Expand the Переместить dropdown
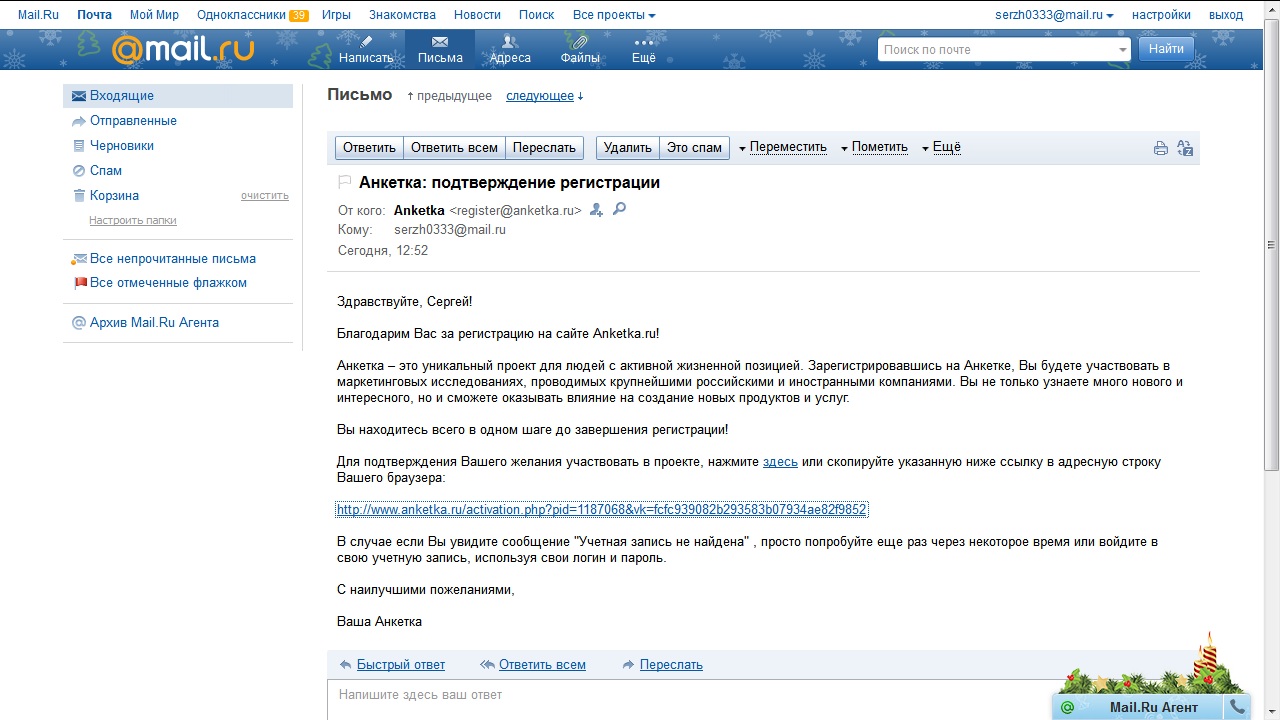1280x720 pixels. click(783, 147)
